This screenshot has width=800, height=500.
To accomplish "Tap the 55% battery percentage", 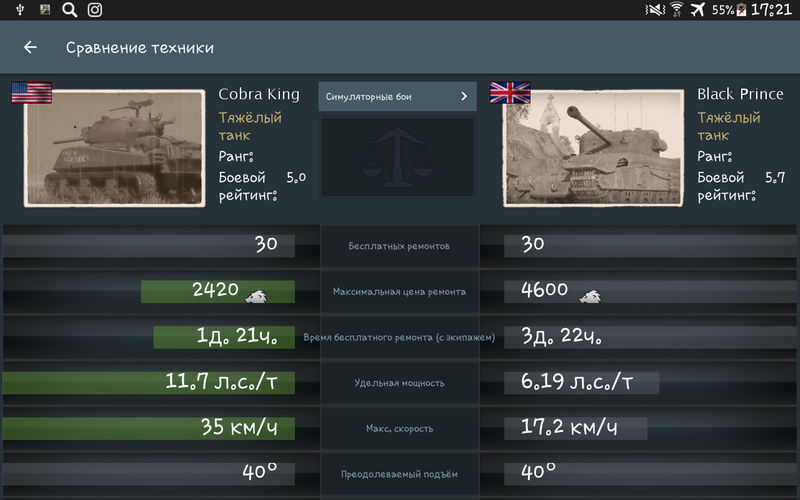I will (723, 10).
